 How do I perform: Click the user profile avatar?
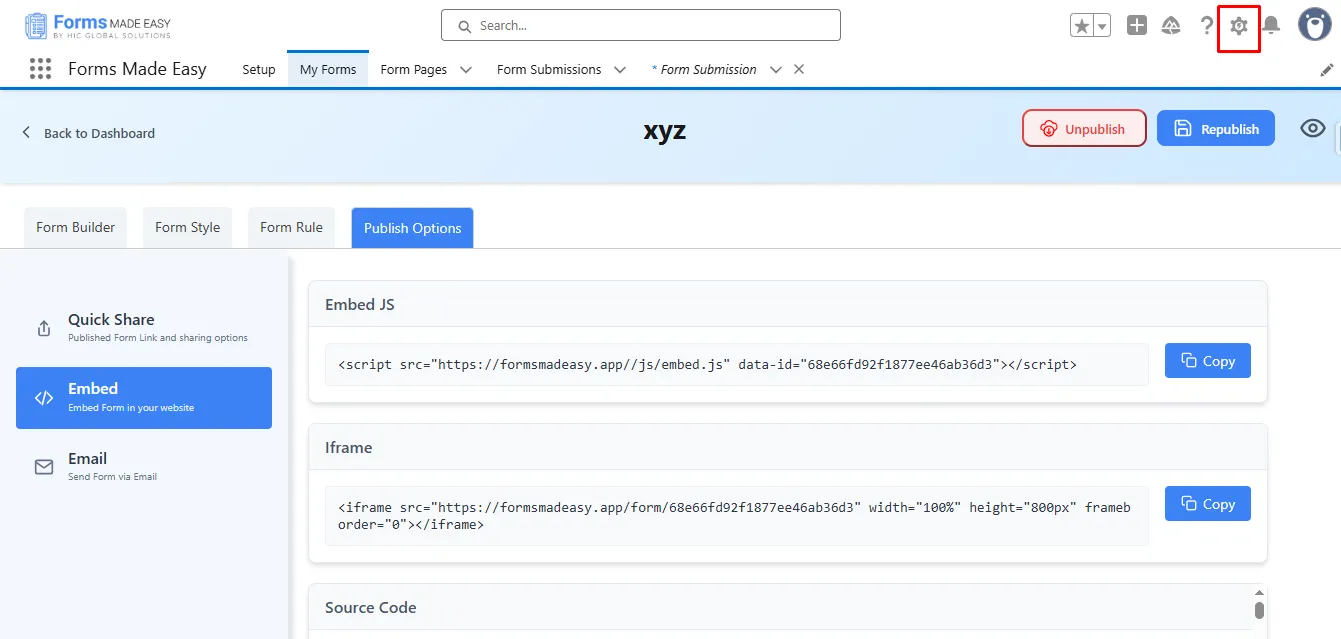coord(1314,26)
